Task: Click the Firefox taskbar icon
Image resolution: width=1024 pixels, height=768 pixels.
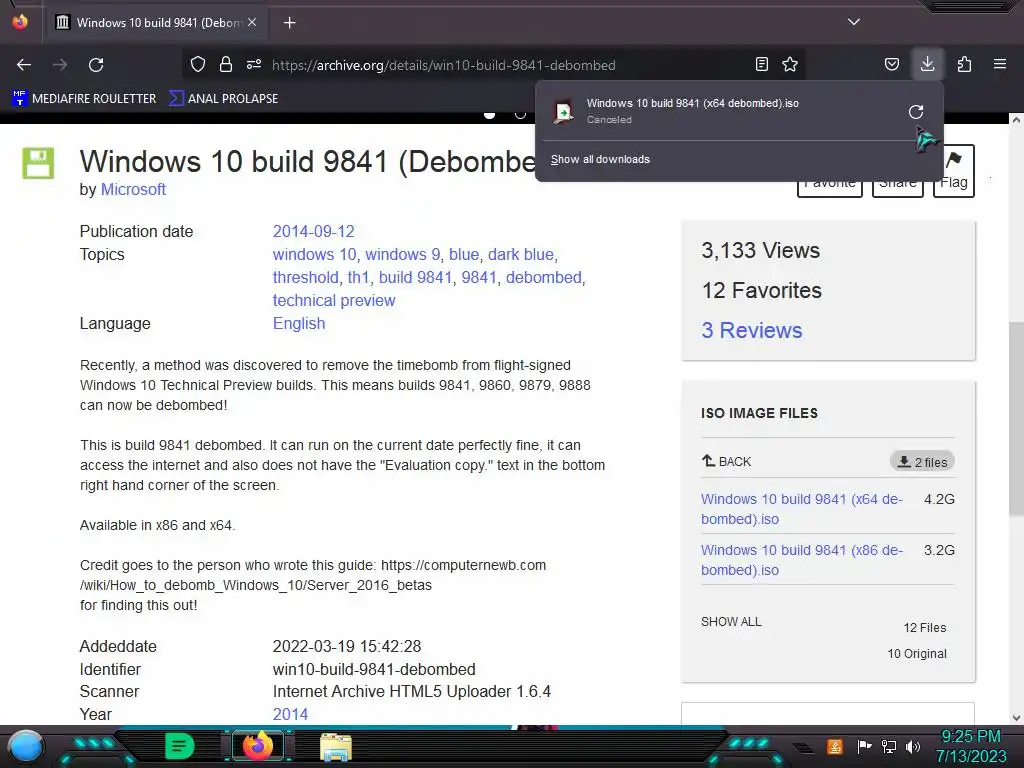Action: click(257, 746)
